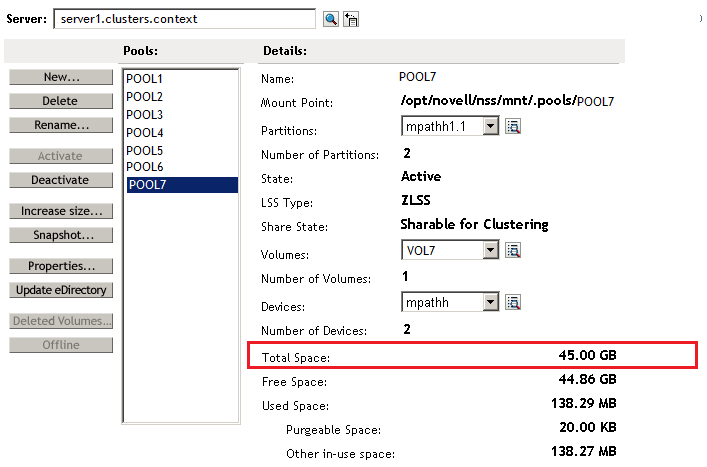Expand the Partitions mpathh1.1 dropdown
This screenshot has width=707, height=467.
coord(490,126)
